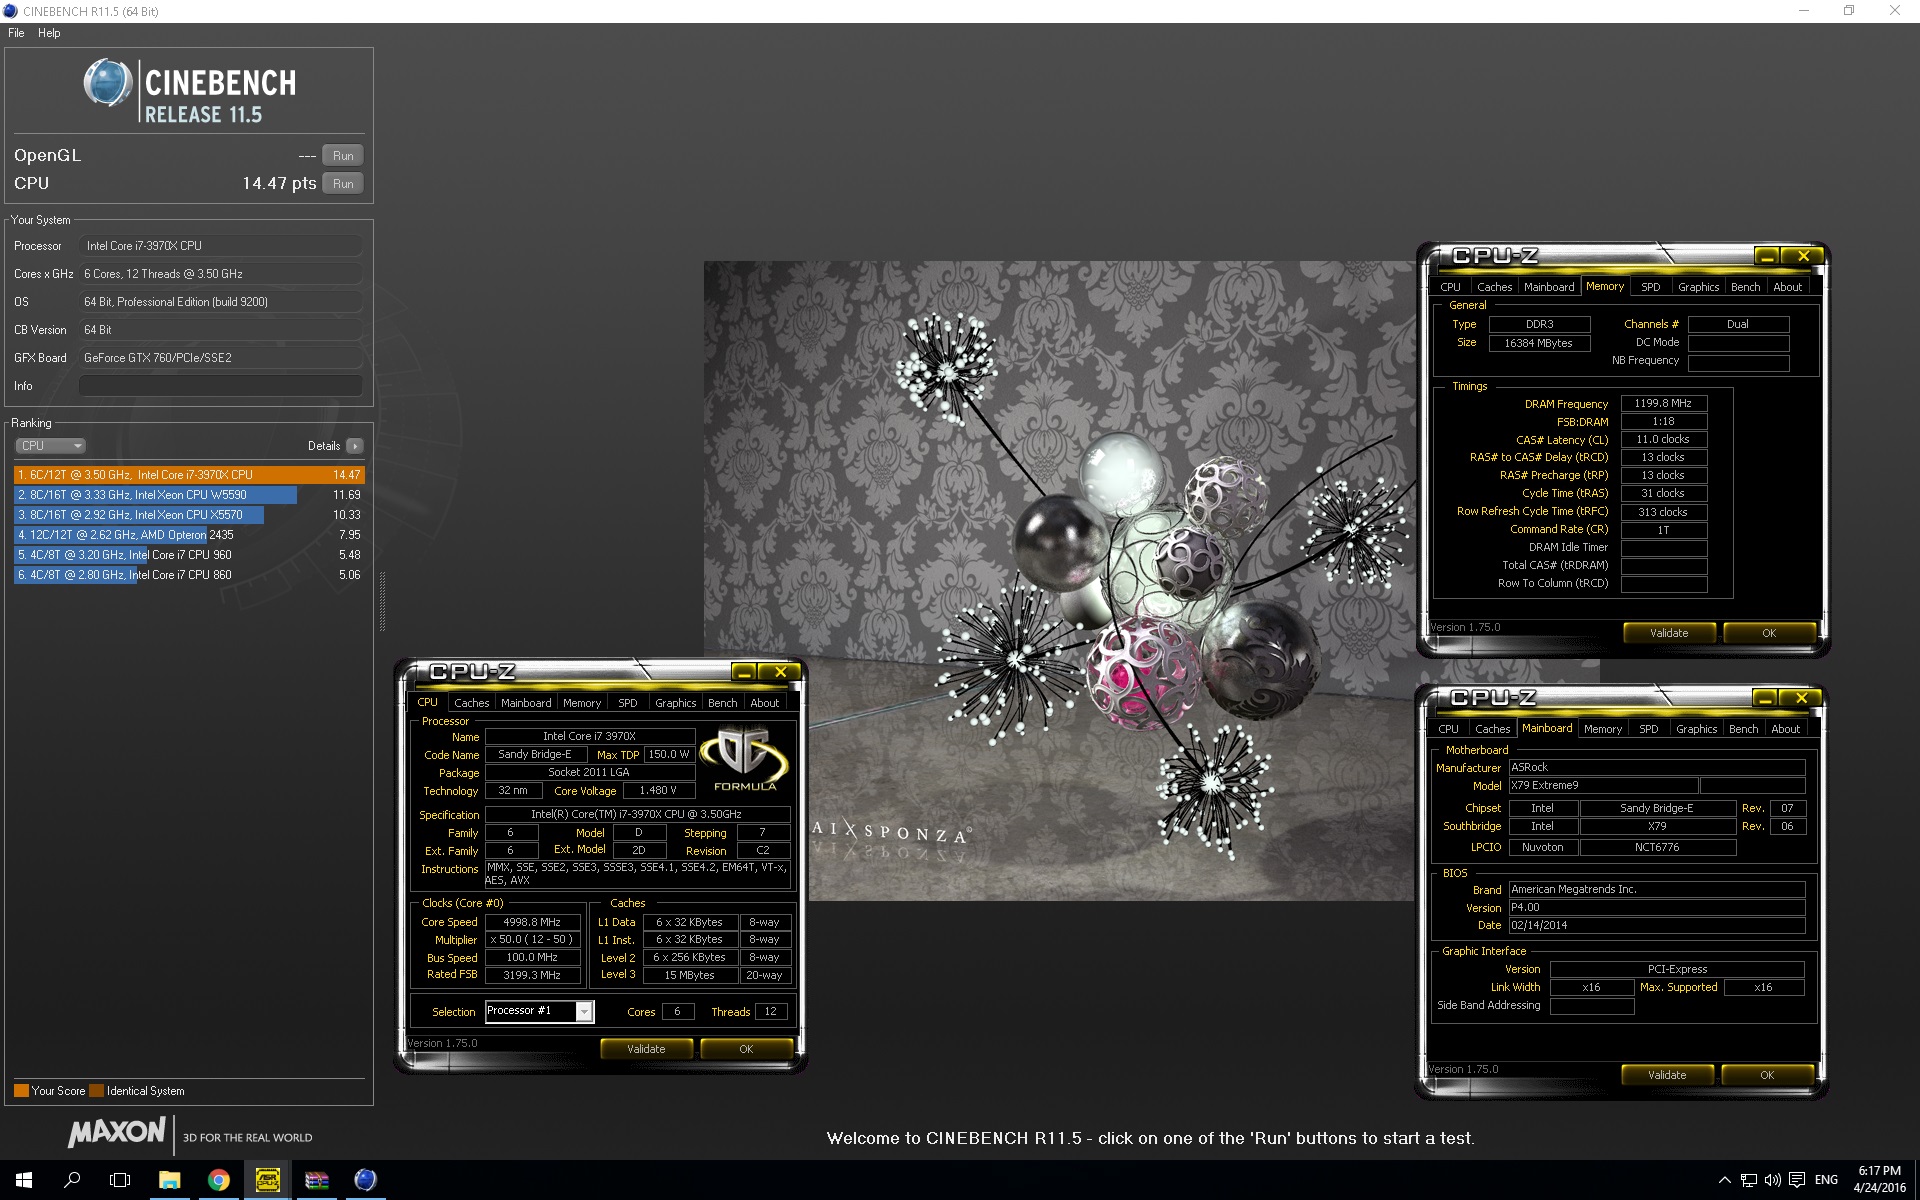Click DRAM Frequency value 1199.8 MHz
The height and width of the screenshot is (1200, 1920).
click(x=1664, y=404)
